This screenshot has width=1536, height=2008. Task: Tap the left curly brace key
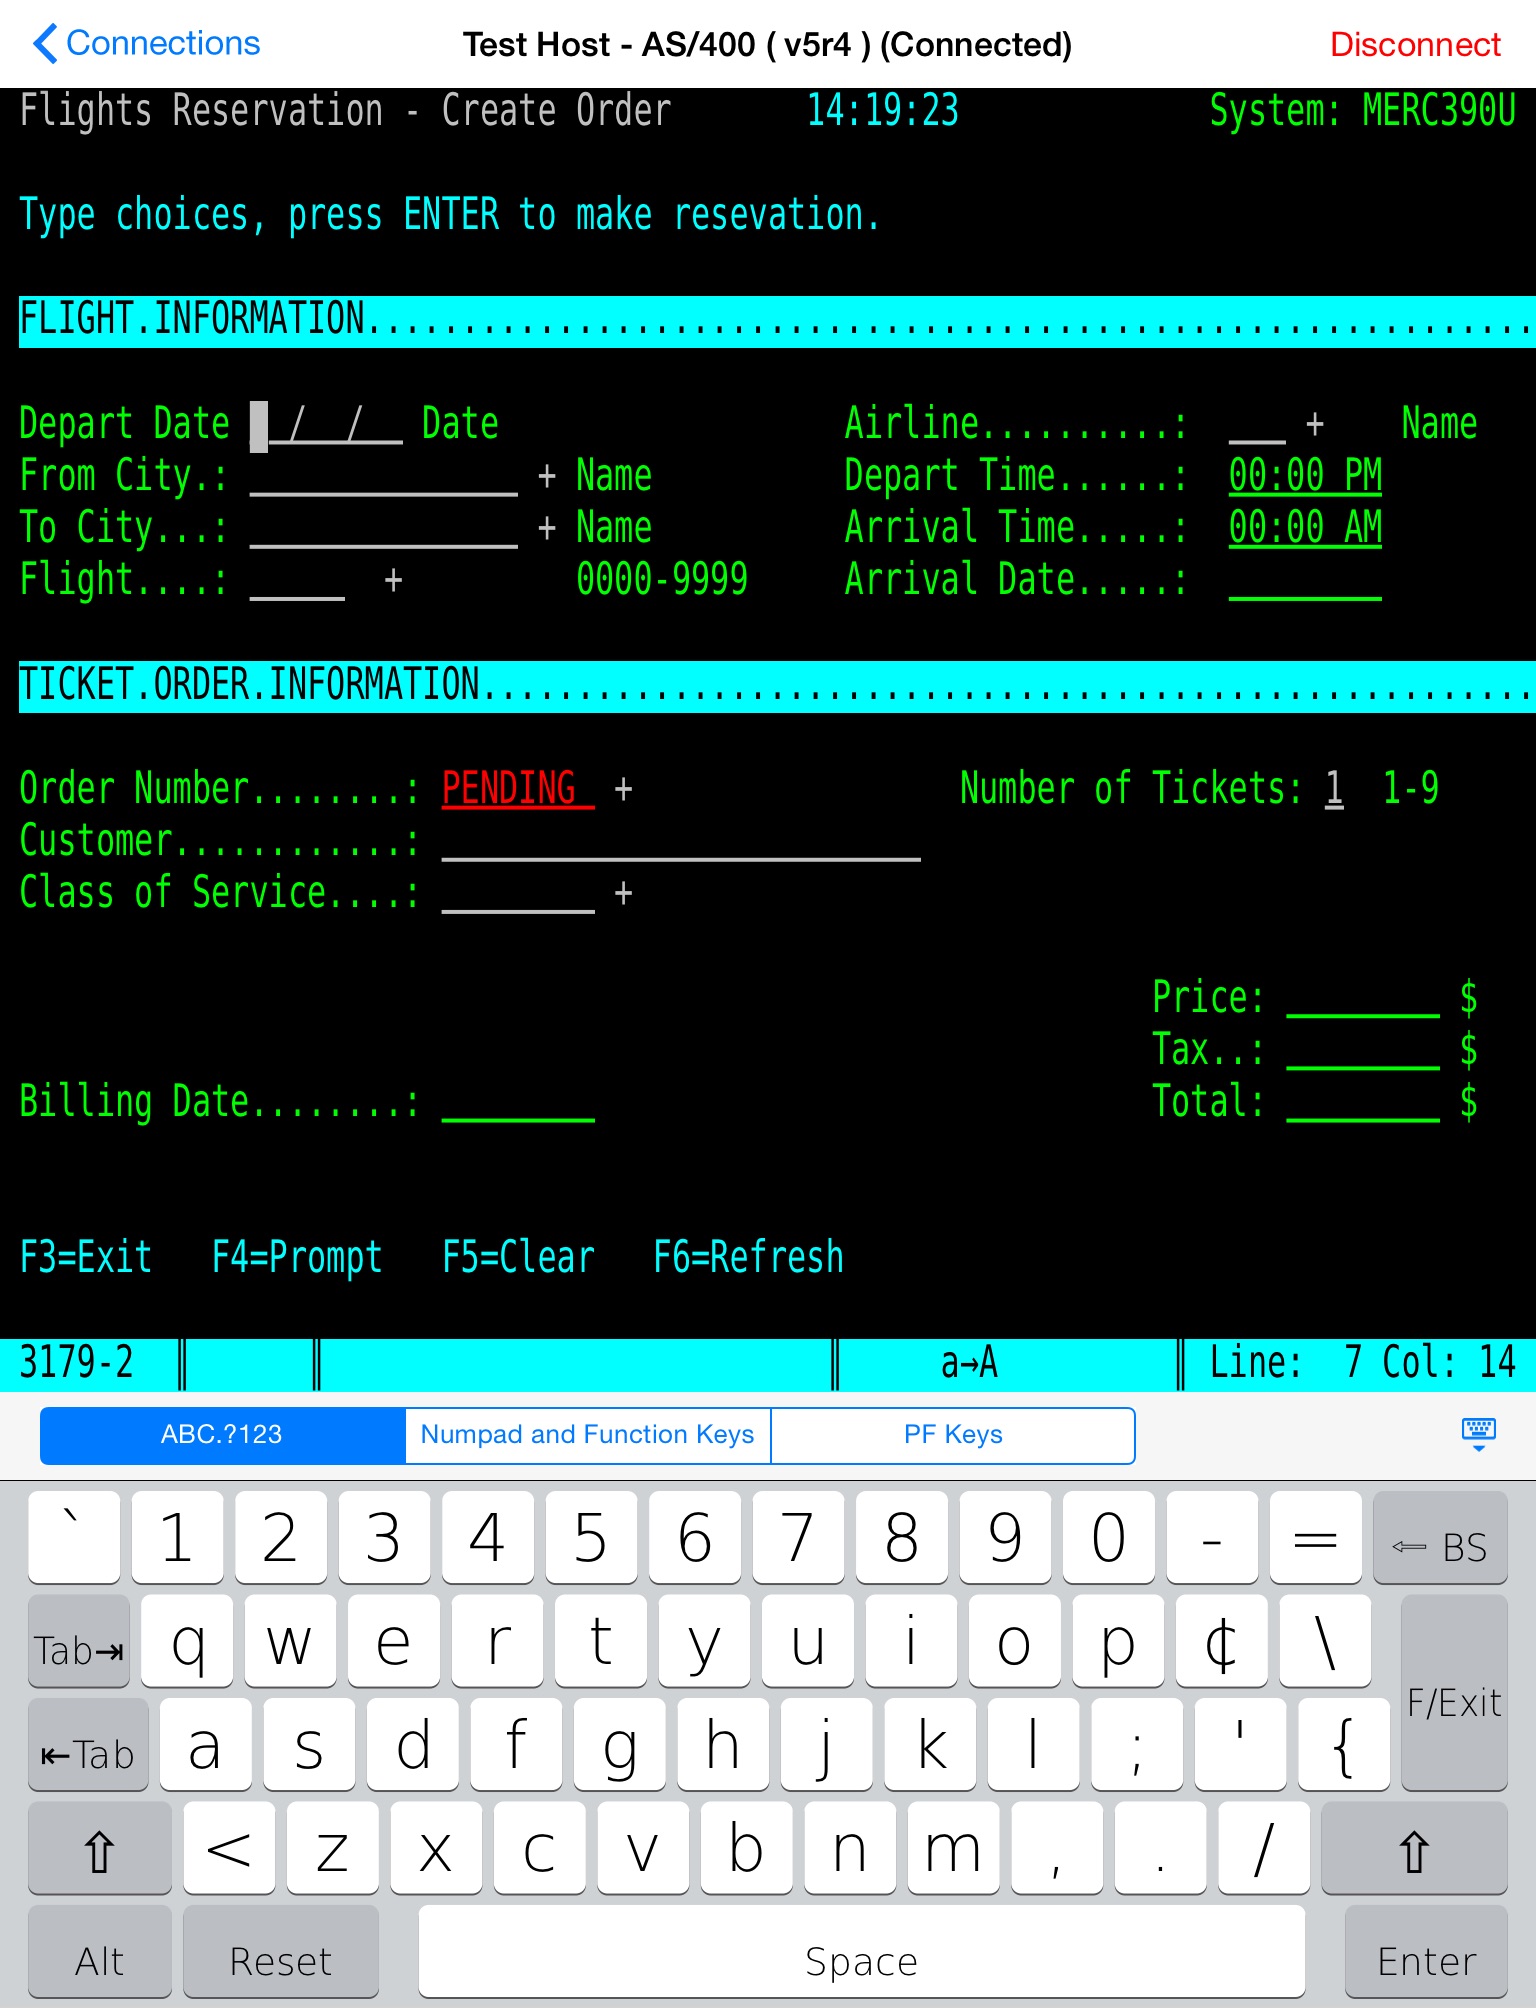point(1344,1745)
